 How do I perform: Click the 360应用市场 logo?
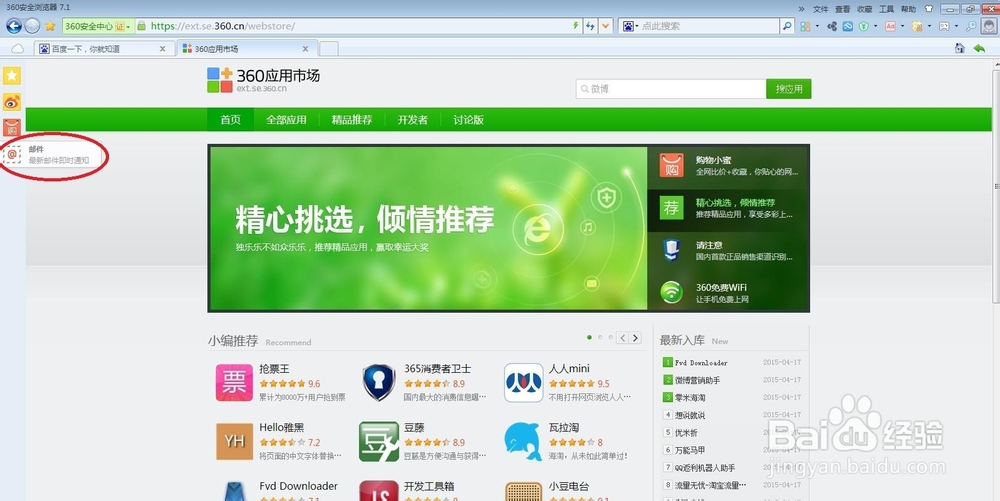point(263,80)
